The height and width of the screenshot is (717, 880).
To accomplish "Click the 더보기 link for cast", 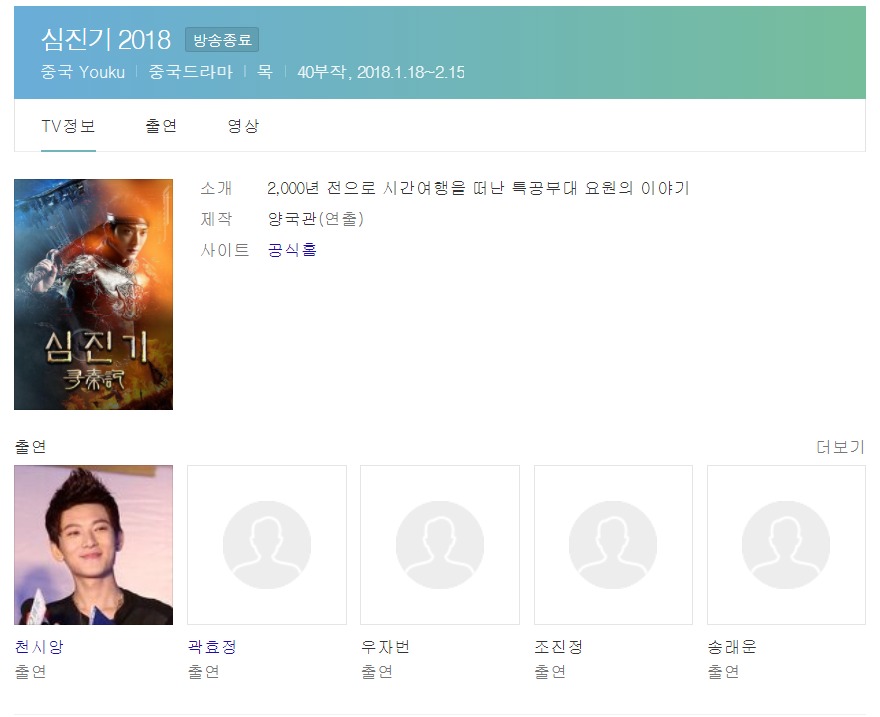I will (x=840, y=447).
